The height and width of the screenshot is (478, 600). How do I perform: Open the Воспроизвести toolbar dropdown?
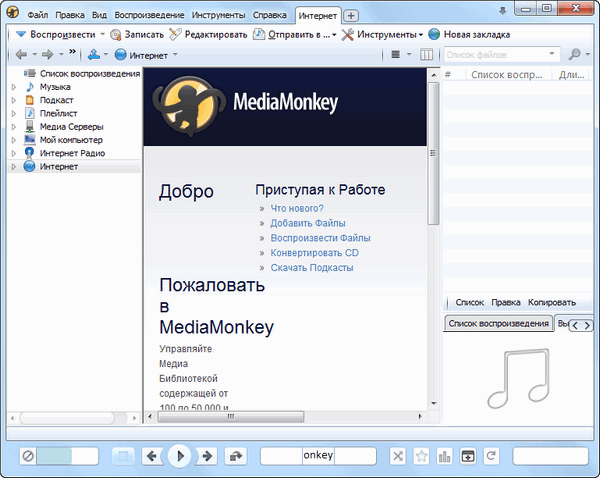tap(60, 34)
